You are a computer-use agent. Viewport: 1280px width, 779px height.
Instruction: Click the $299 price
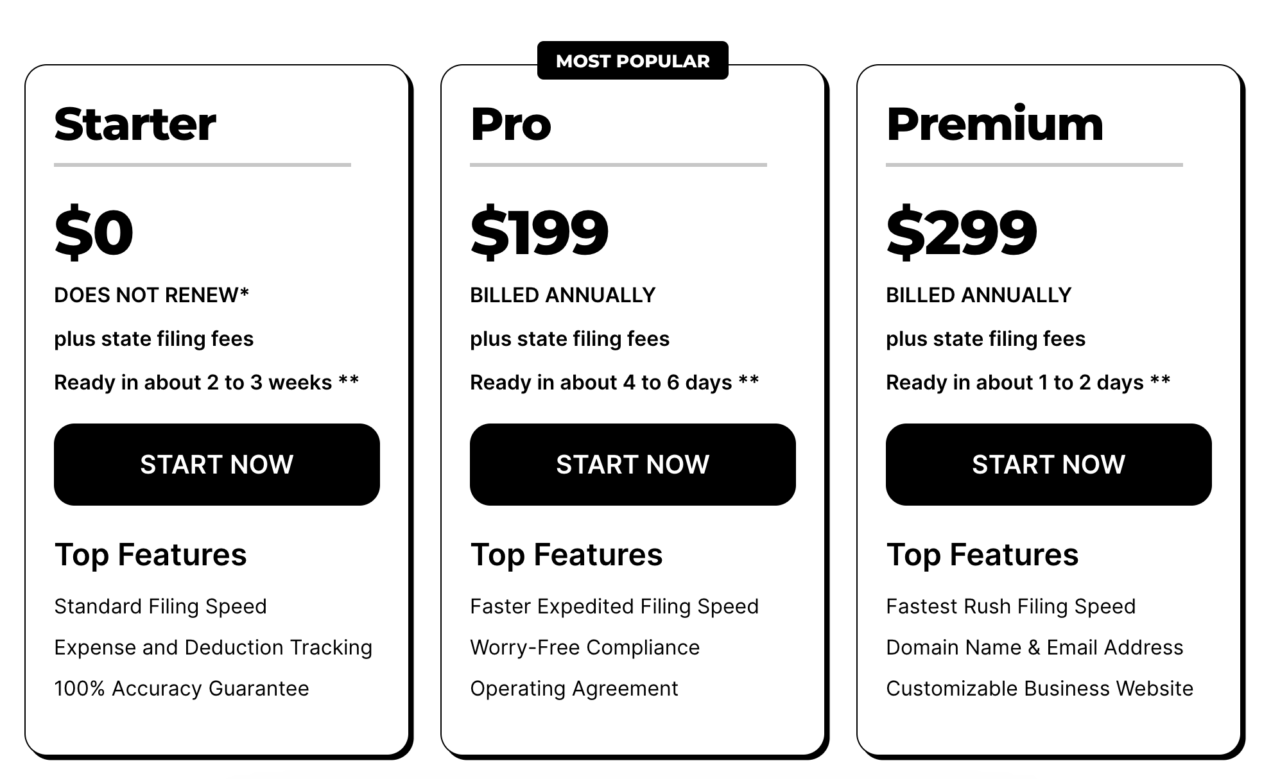[962, 232]
